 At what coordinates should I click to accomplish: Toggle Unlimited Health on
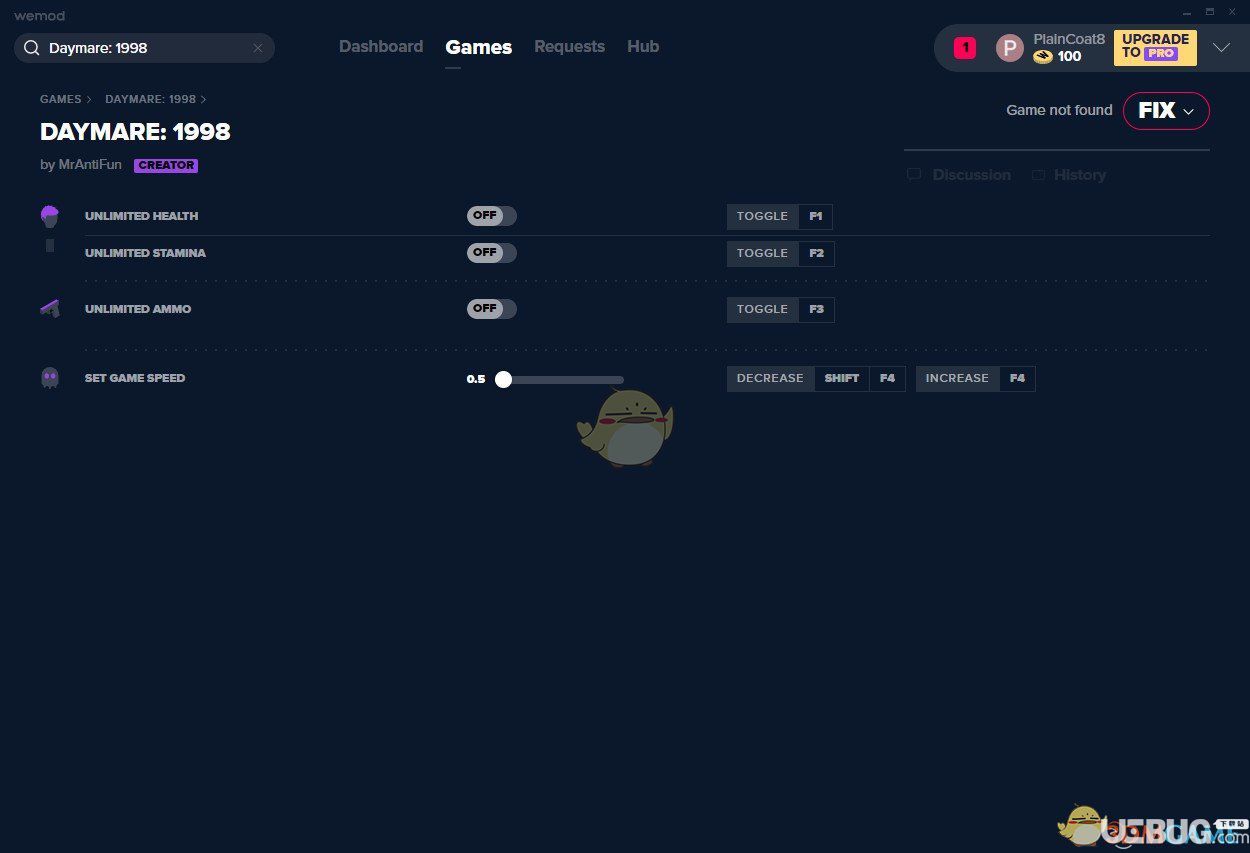[x=492, y=216]
